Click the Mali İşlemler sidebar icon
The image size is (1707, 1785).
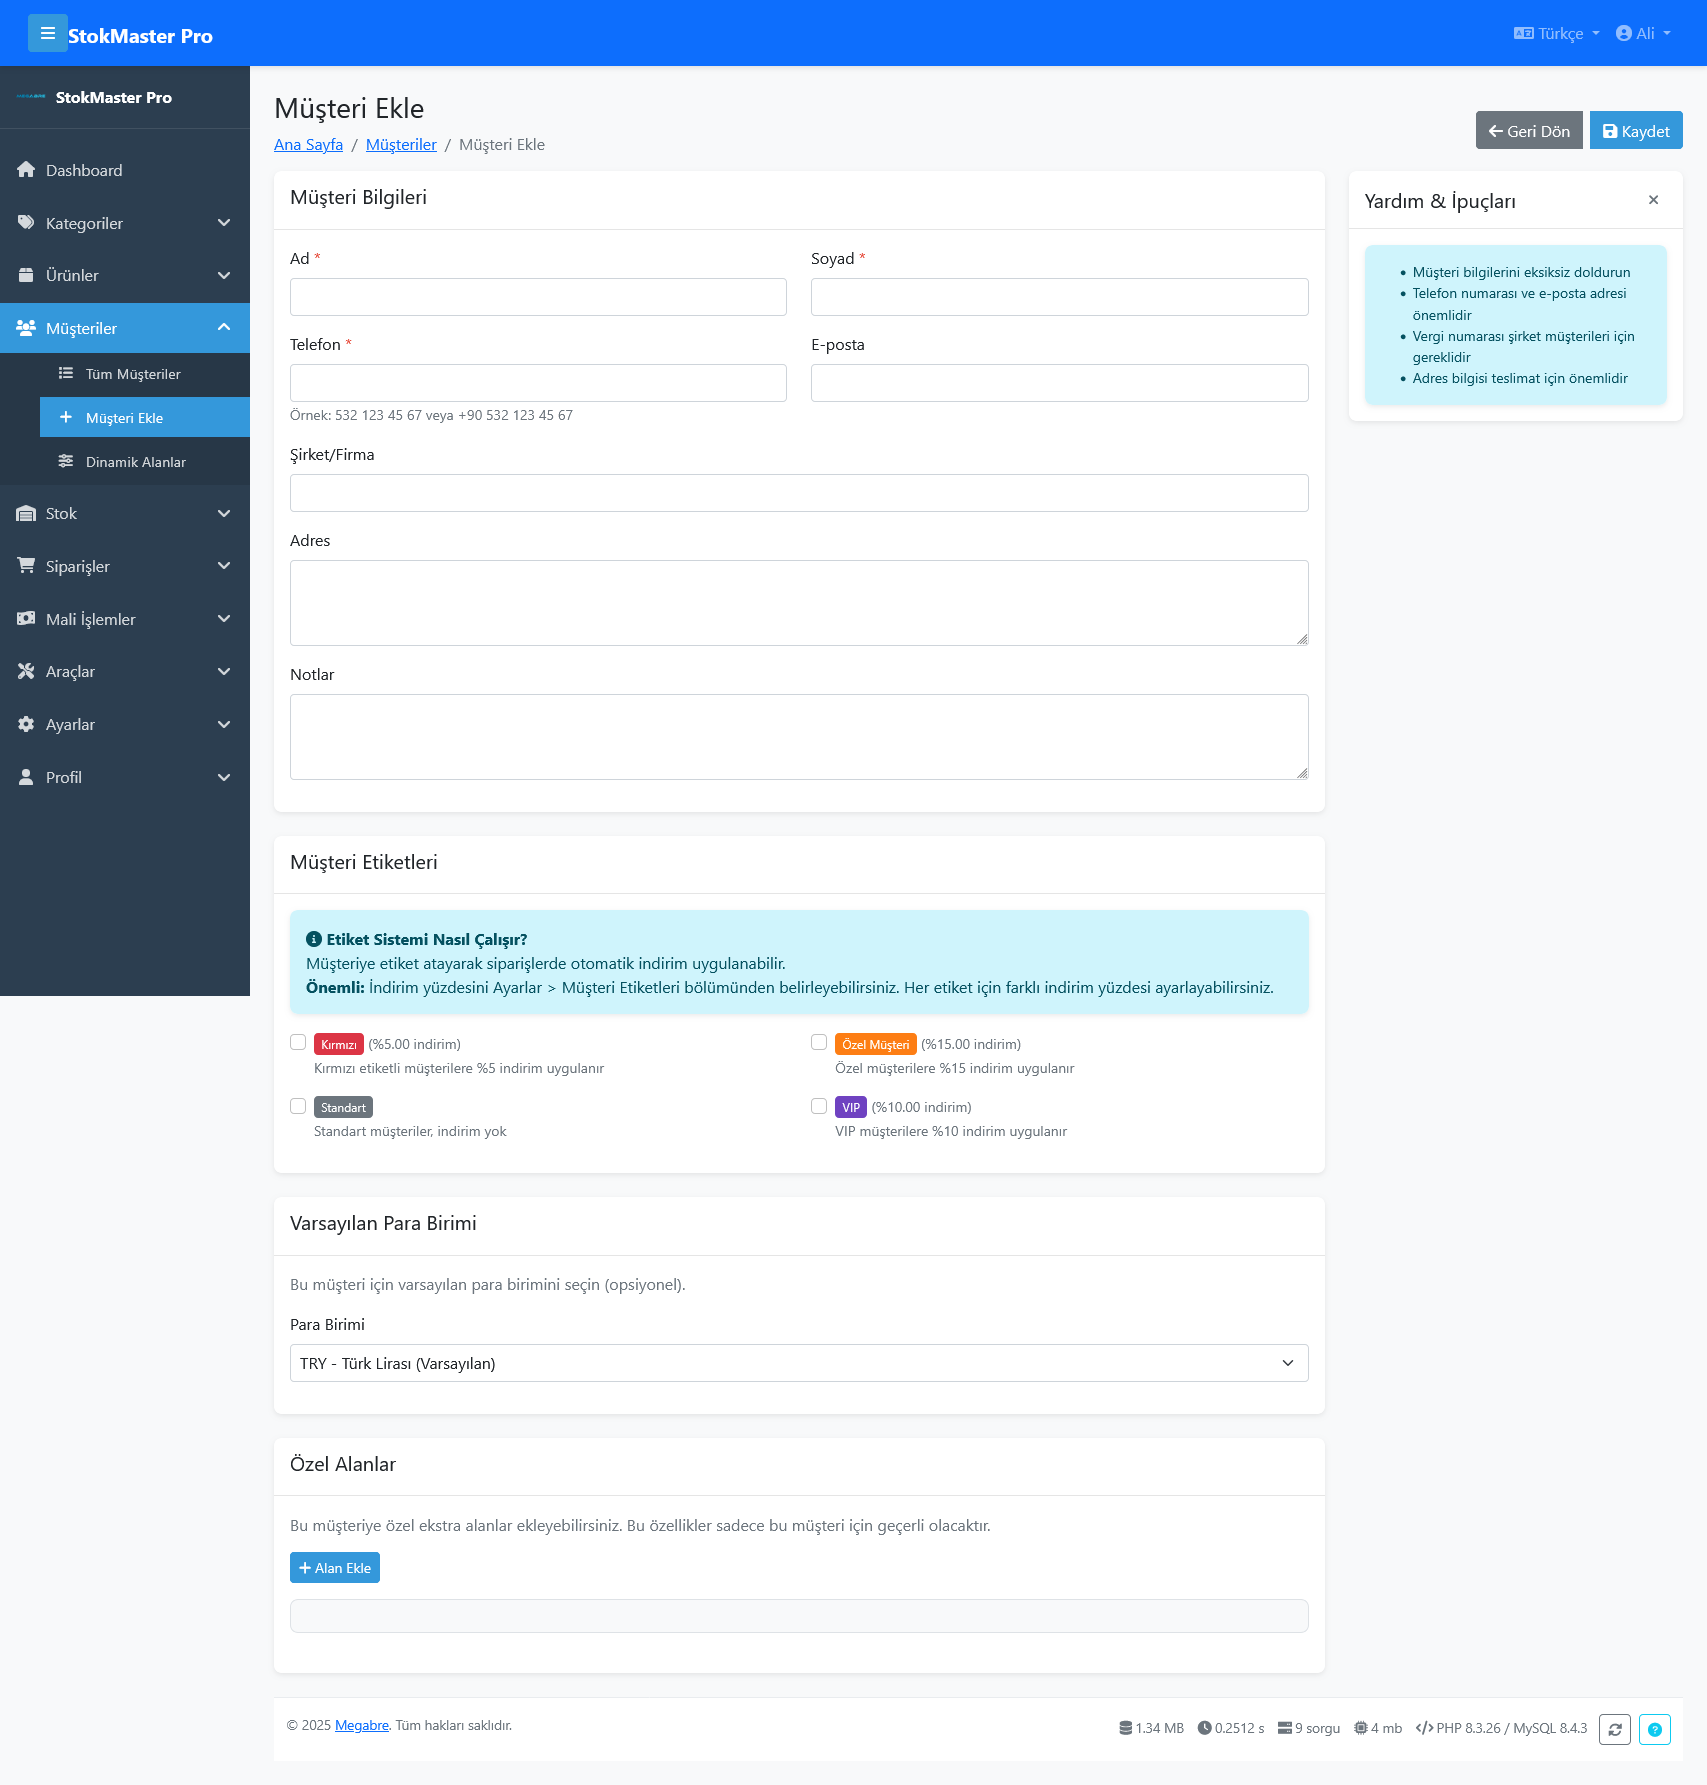coord(25,619)
